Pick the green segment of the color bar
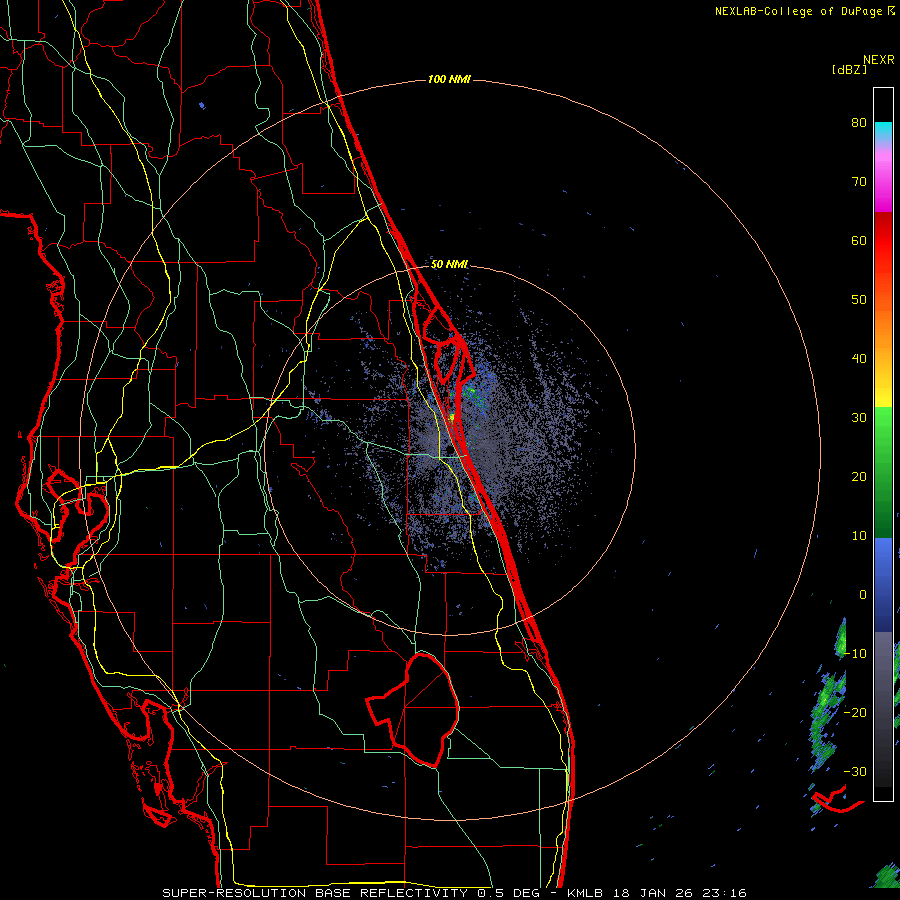The image size is (900, 900). click(883, 472)
